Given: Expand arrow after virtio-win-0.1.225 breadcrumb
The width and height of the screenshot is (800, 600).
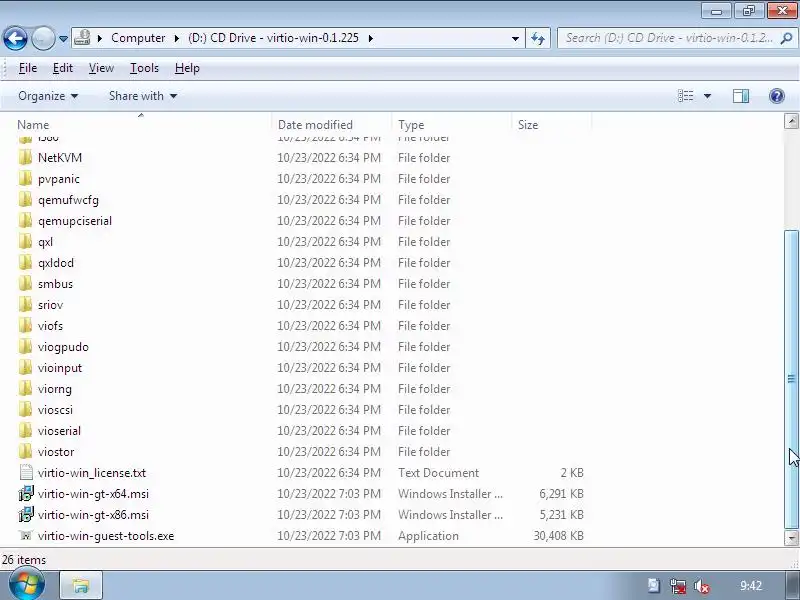Looking at the screenshot, I should tap(370, 38).
